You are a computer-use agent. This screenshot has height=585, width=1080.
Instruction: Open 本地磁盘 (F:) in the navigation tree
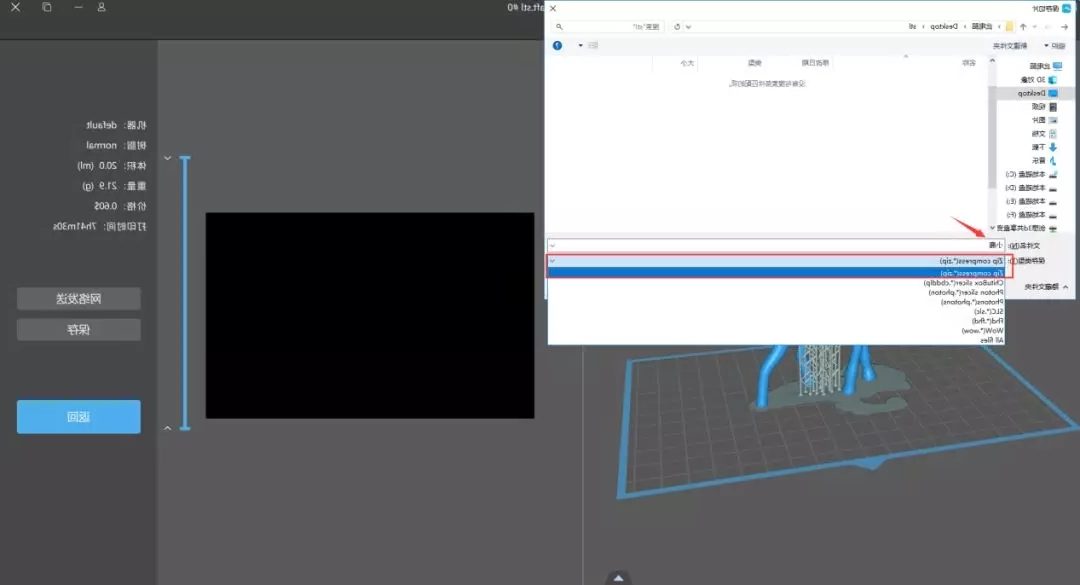(x=1031, y=214)
